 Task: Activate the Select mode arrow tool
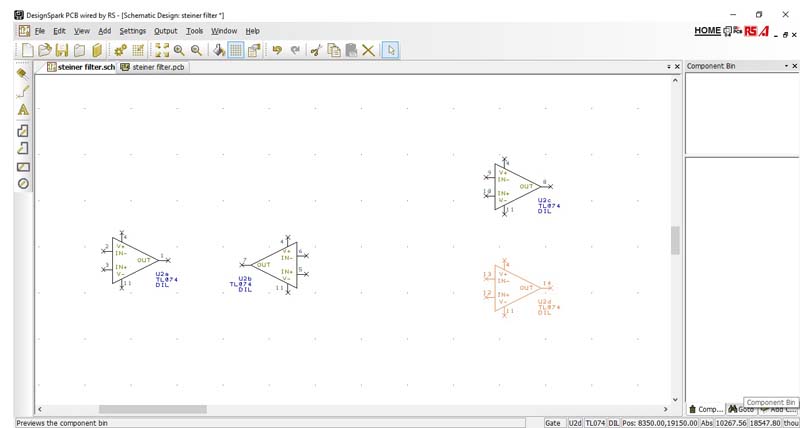pos(391,50)
